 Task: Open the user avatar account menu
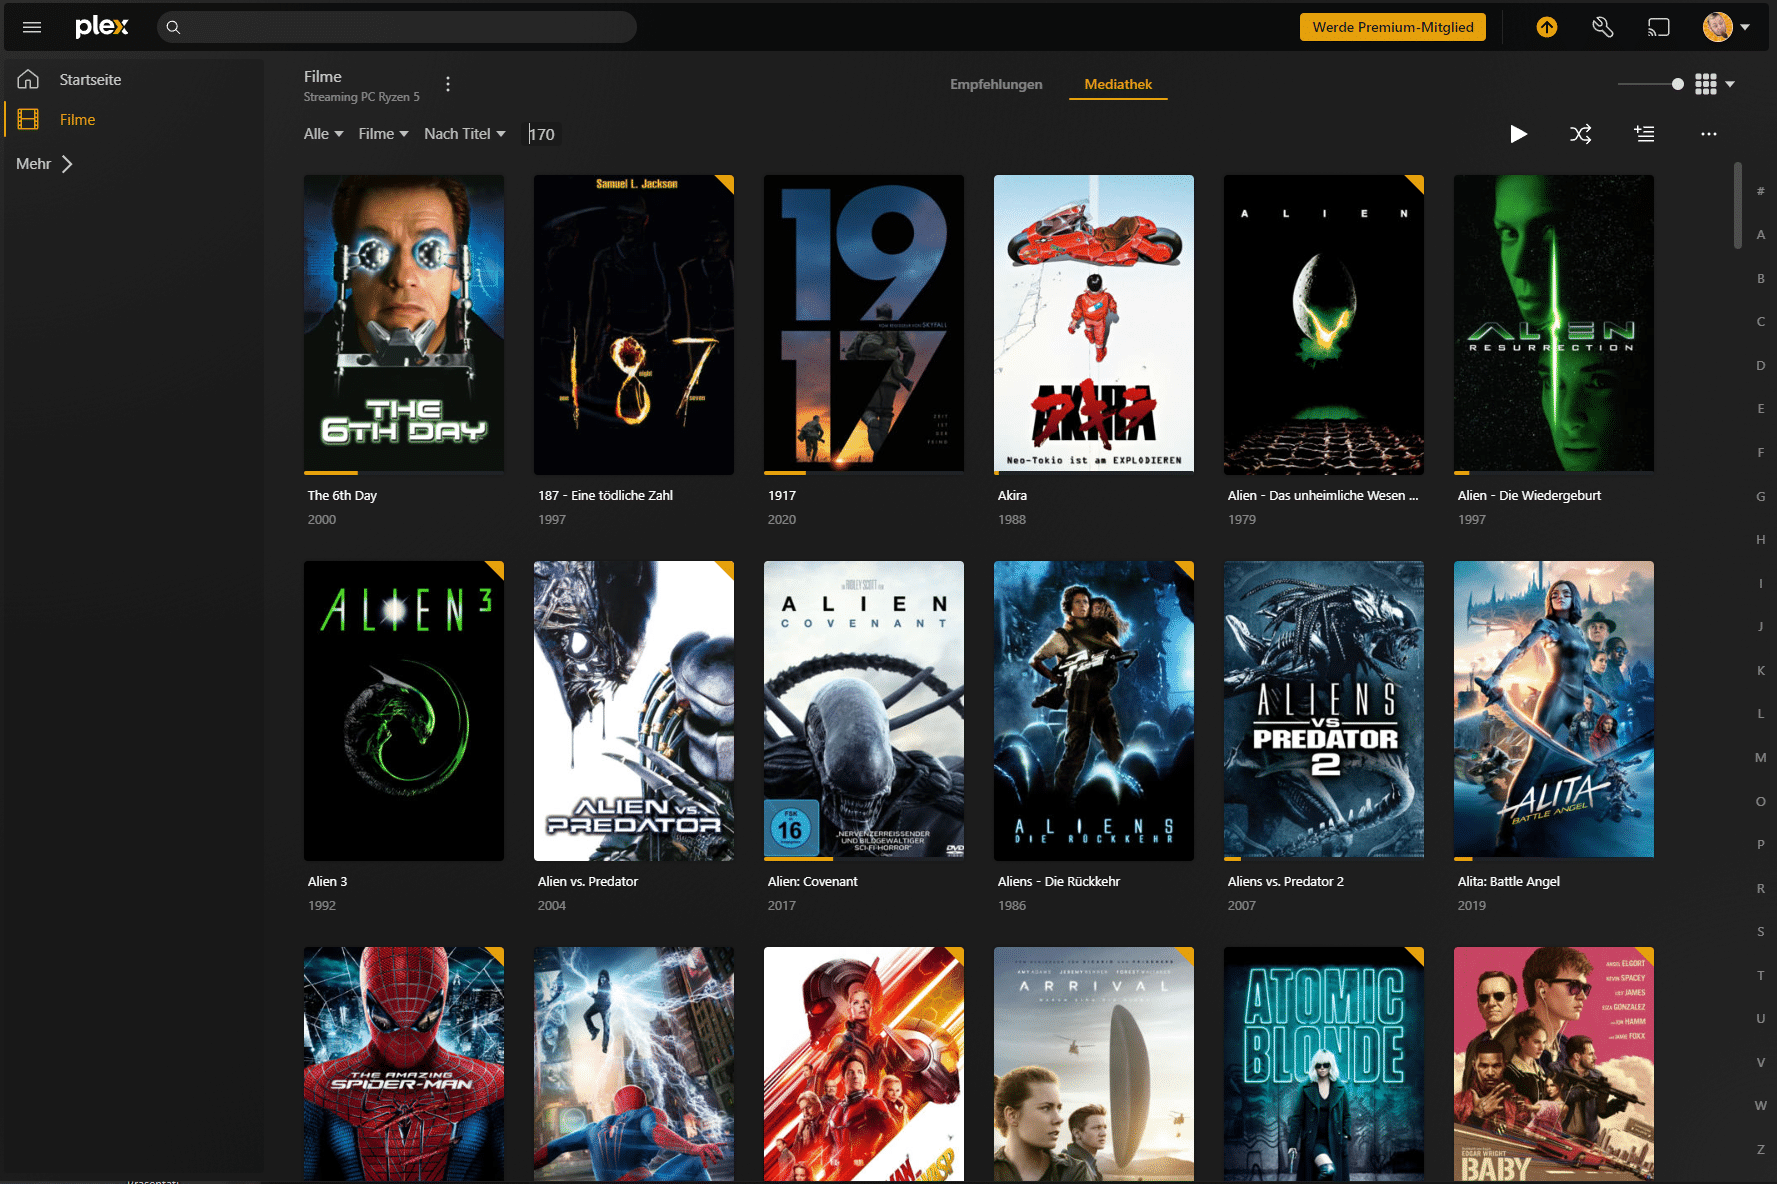(1726, 27)
